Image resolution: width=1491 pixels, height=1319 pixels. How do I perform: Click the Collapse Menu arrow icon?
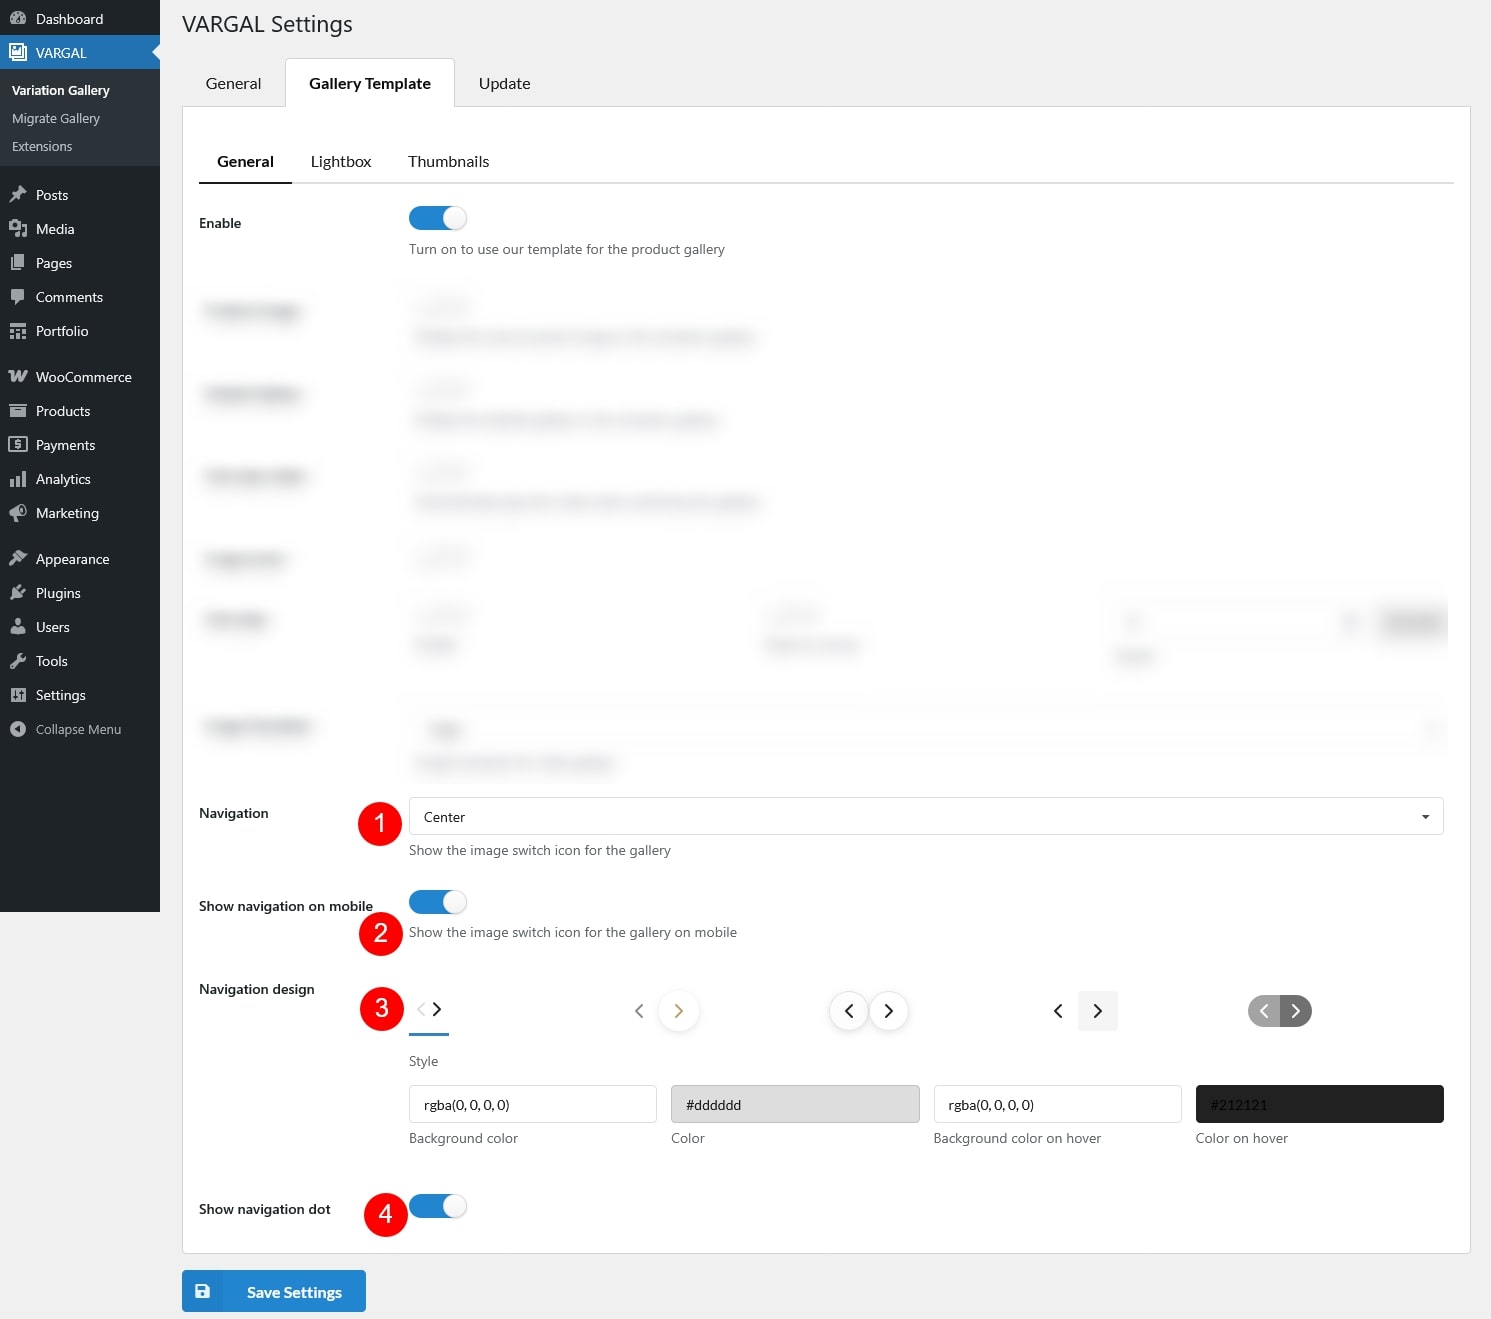[18, 729]
